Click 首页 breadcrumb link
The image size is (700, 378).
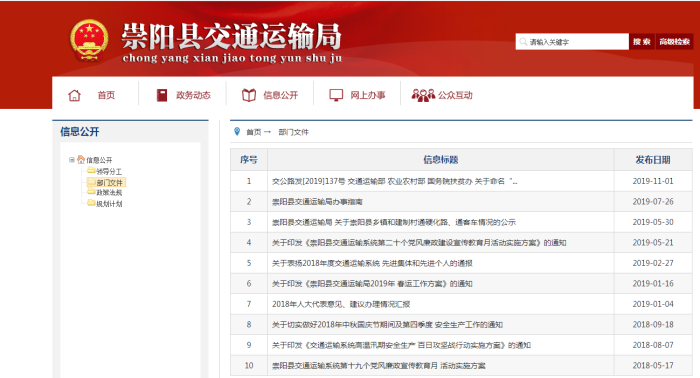click(253, 132)
